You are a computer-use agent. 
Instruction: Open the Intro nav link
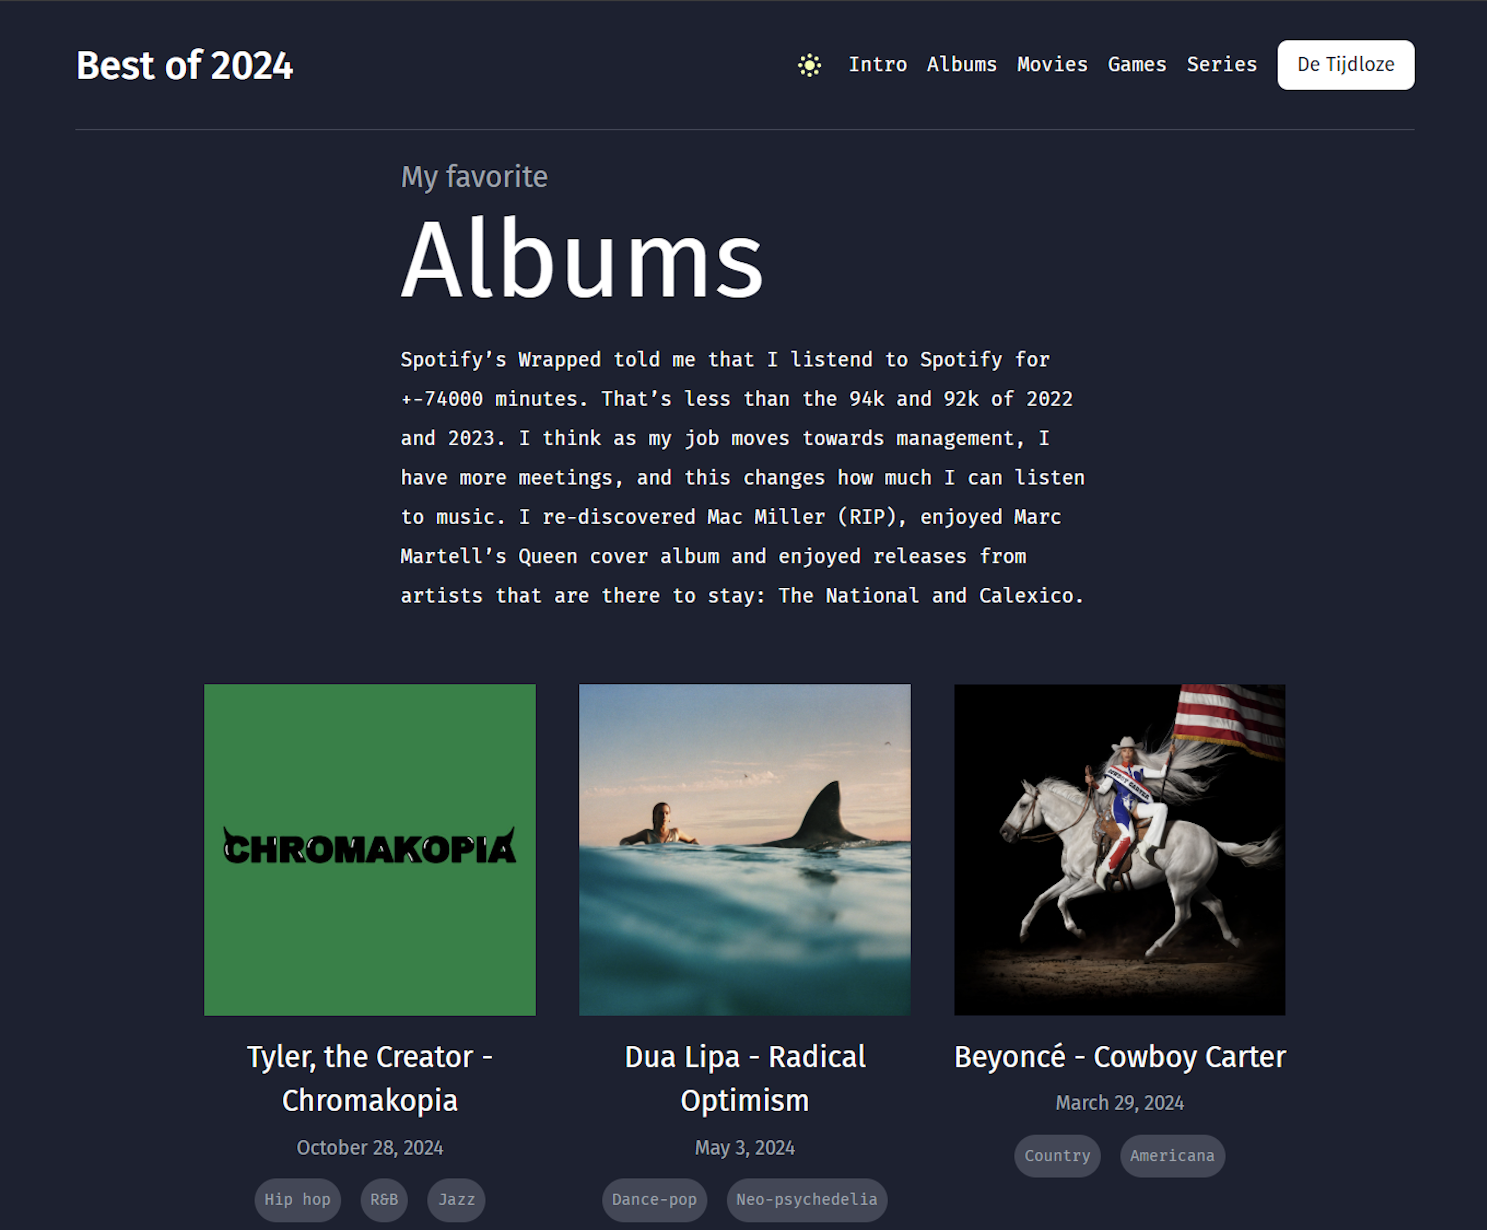877,64
